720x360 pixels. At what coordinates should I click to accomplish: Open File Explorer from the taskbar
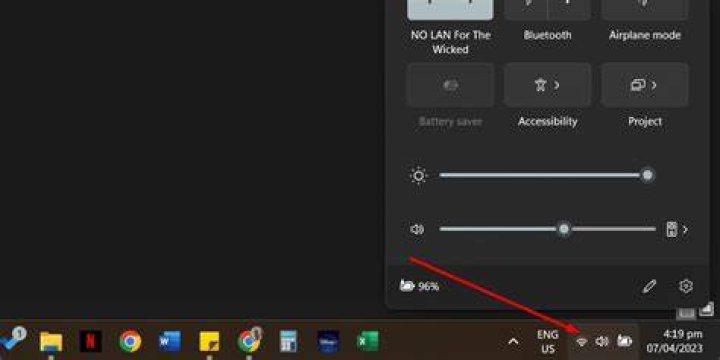tap(51, 342)
